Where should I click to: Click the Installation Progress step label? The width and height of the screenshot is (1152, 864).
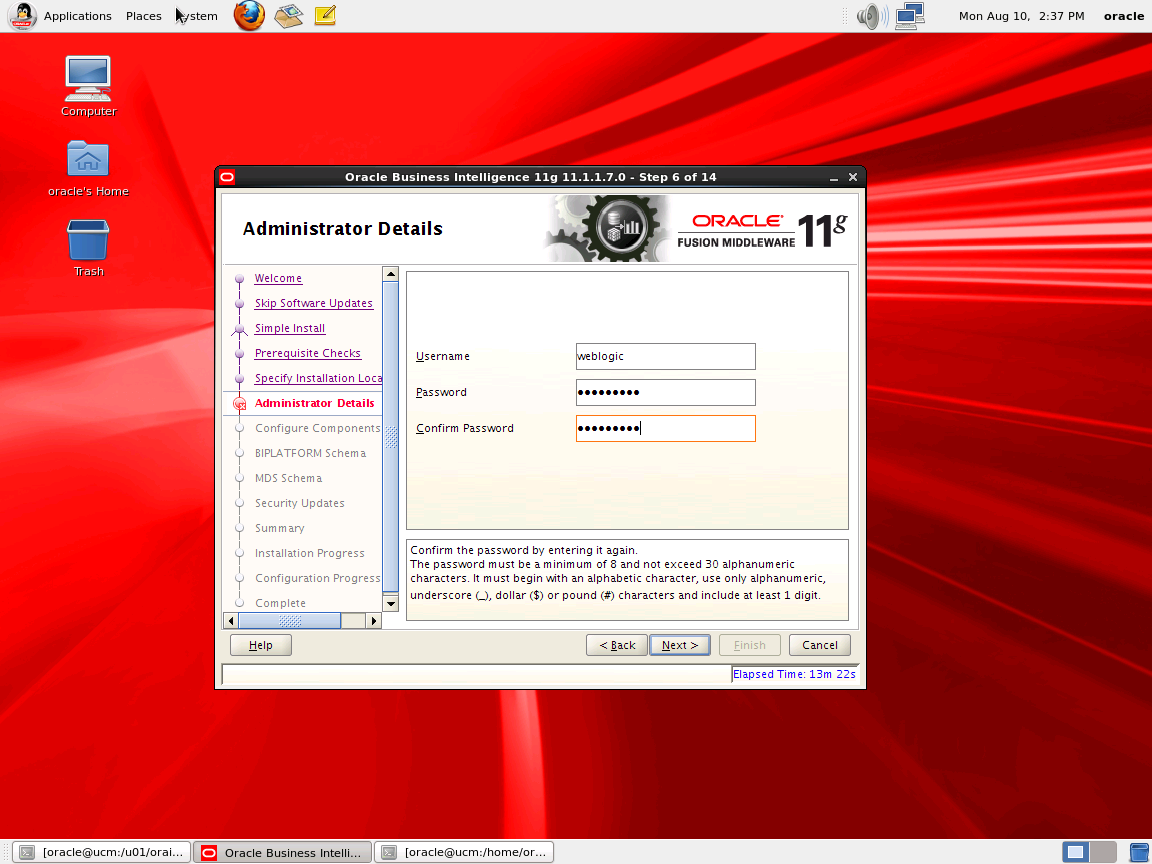309,553
